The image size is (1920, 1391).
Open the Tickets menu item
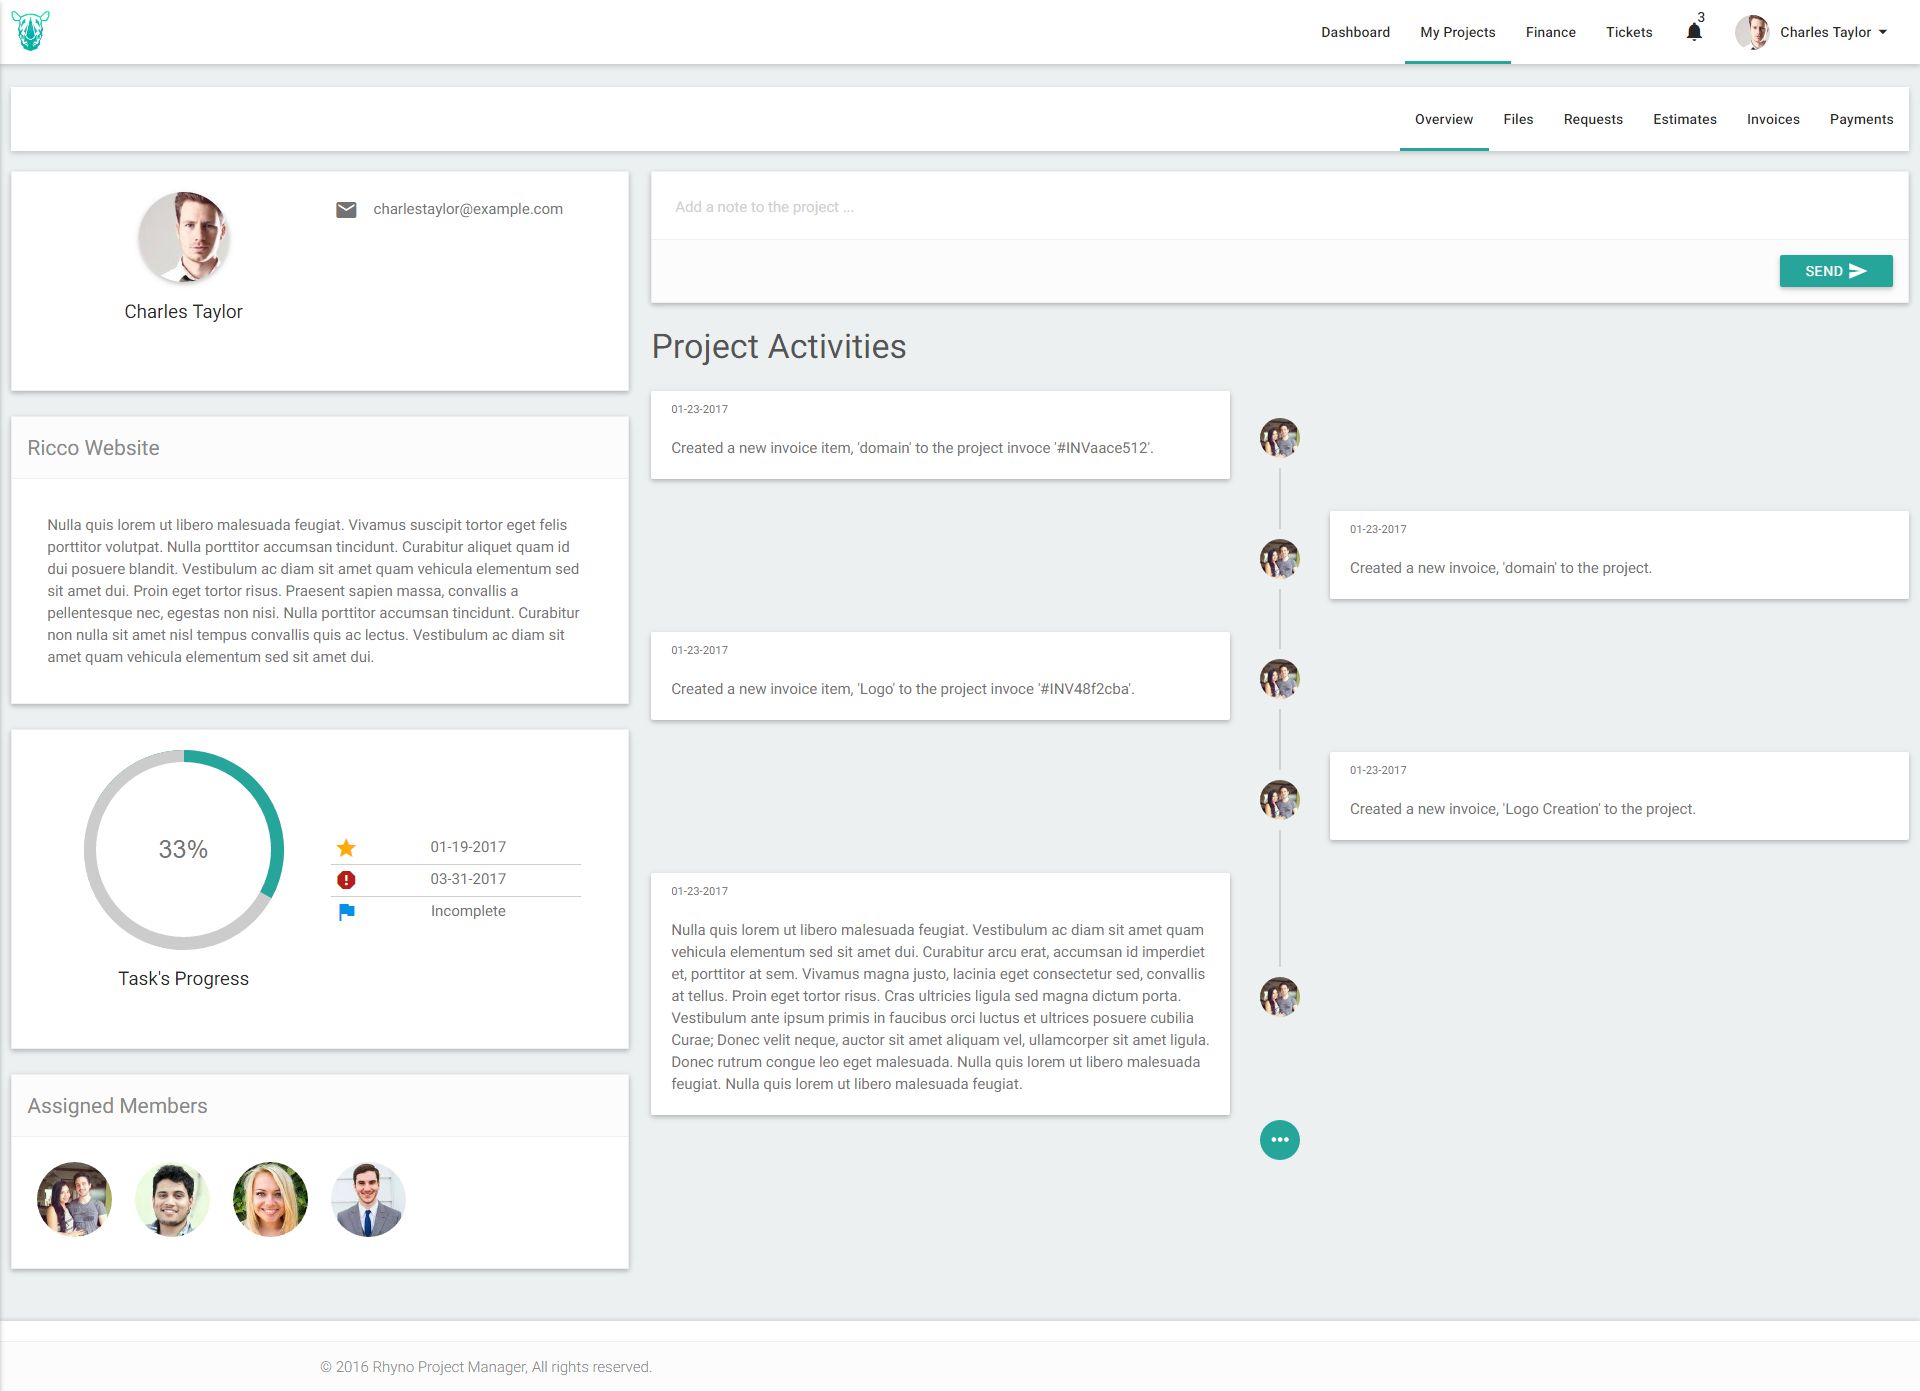coord(1628,32)
